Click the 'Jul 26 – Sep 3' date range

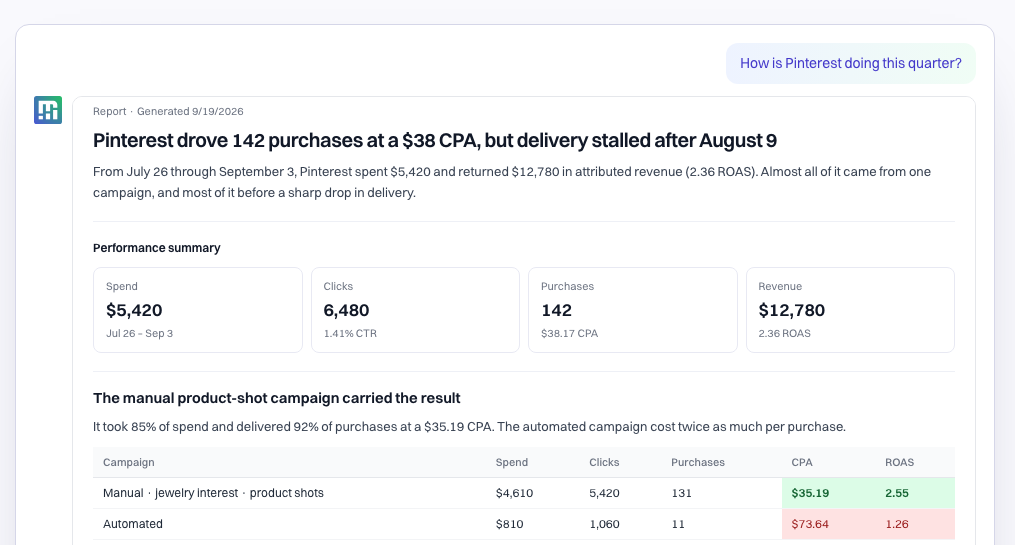pyautogui.click(x=139, y=333)
